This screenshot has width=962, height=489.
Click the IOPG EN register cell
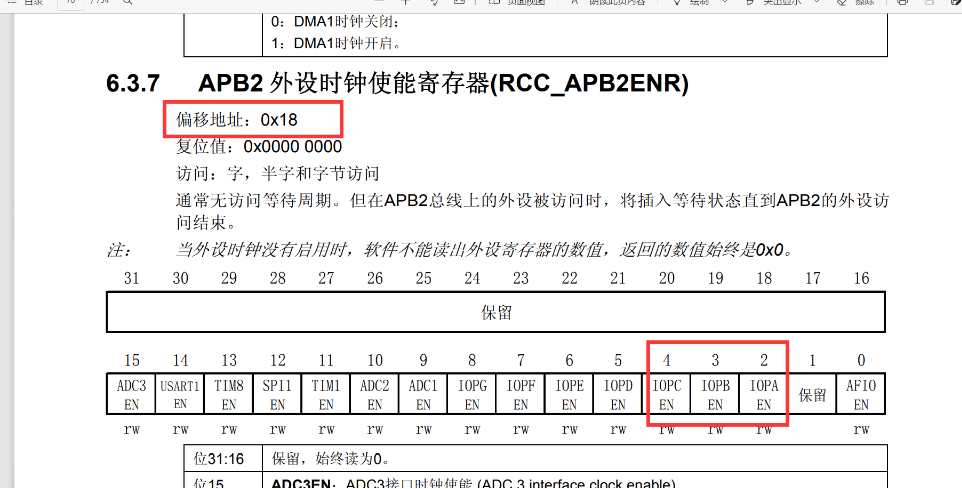click(472, 395)
